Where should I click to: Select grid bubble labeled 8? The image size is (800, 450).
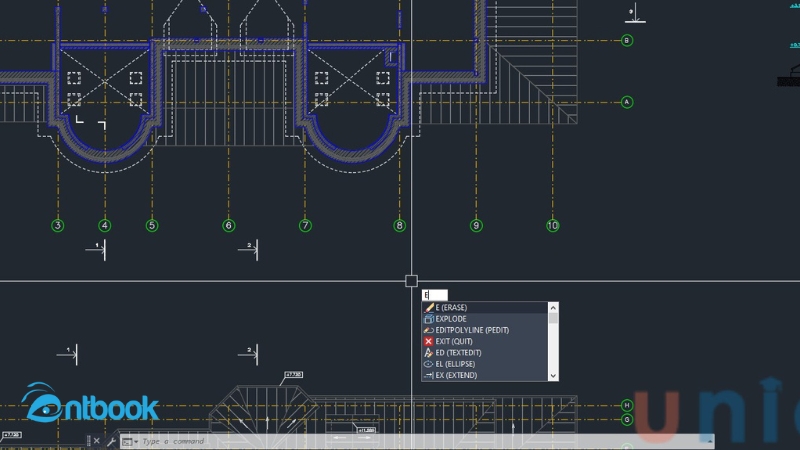tap(399, 226)
